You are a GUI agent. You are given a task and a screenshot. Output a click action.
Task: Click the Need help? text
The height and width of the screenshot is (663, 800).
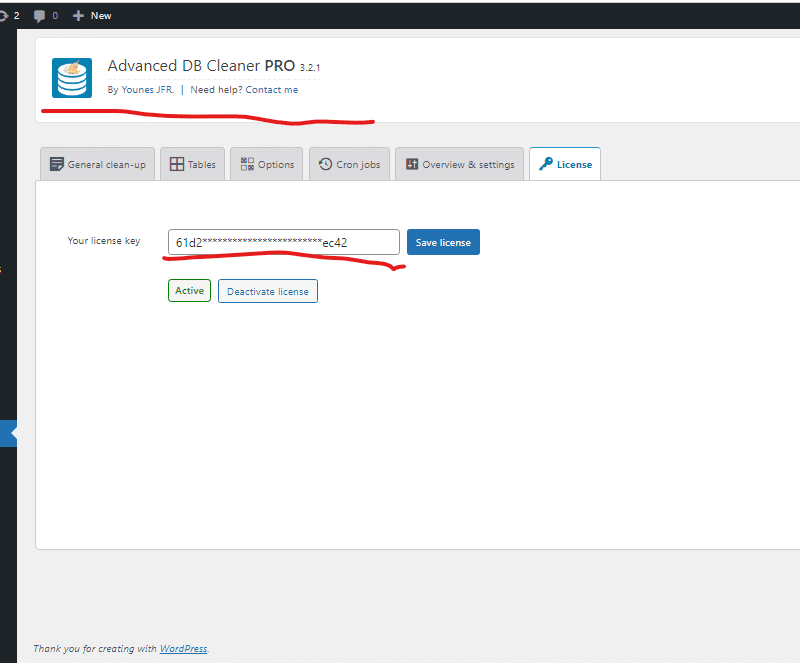(216, 90)
